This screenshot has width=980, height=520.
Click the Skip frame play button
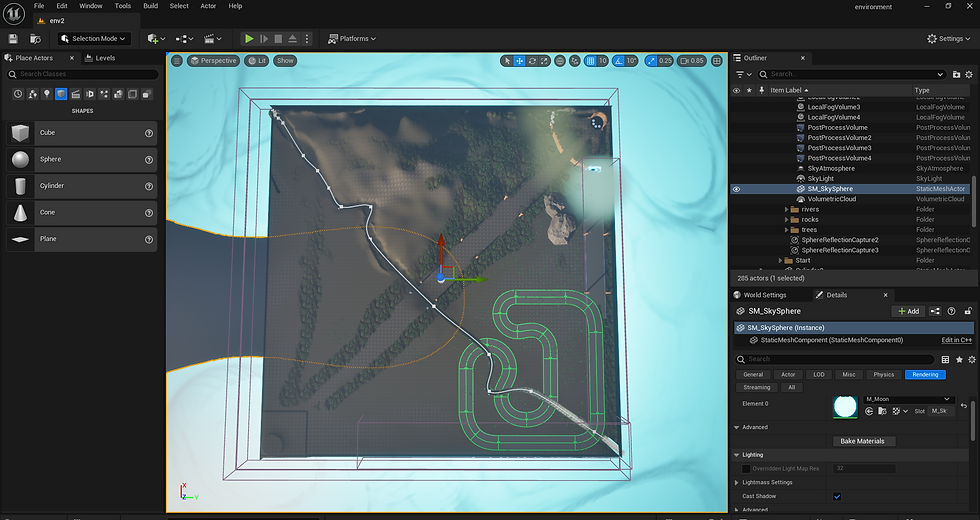(x=264, y=39)
